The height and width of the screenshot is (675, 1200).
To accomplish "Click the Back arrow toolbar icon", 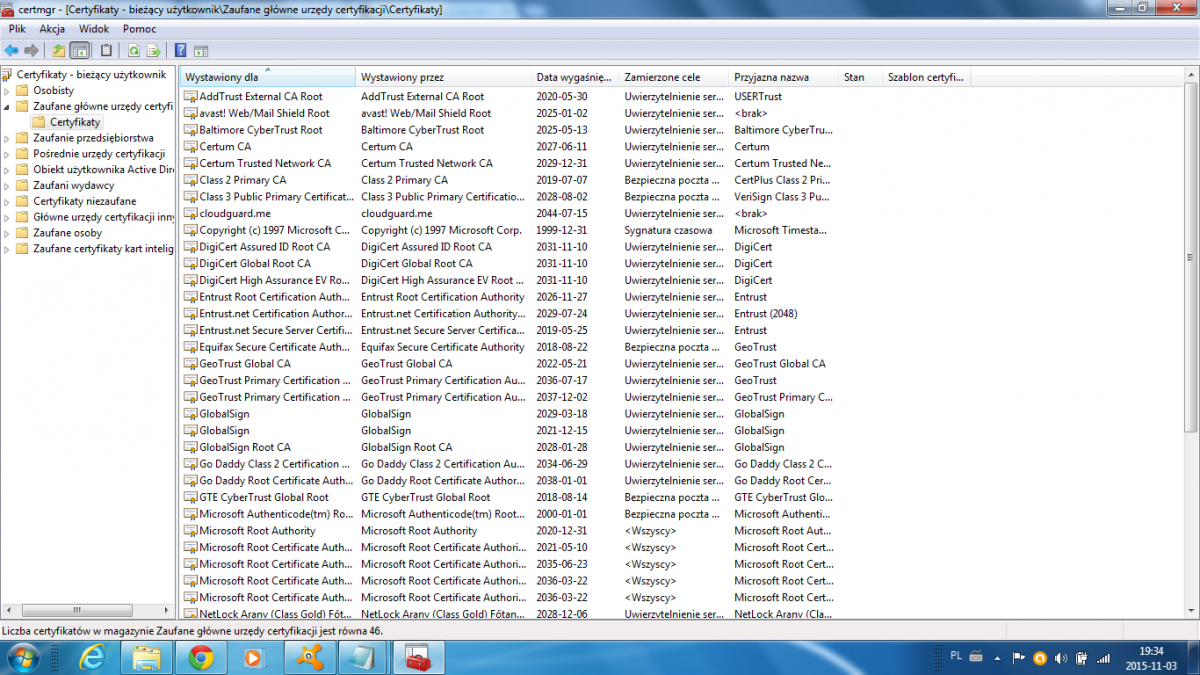I will 11,50.
